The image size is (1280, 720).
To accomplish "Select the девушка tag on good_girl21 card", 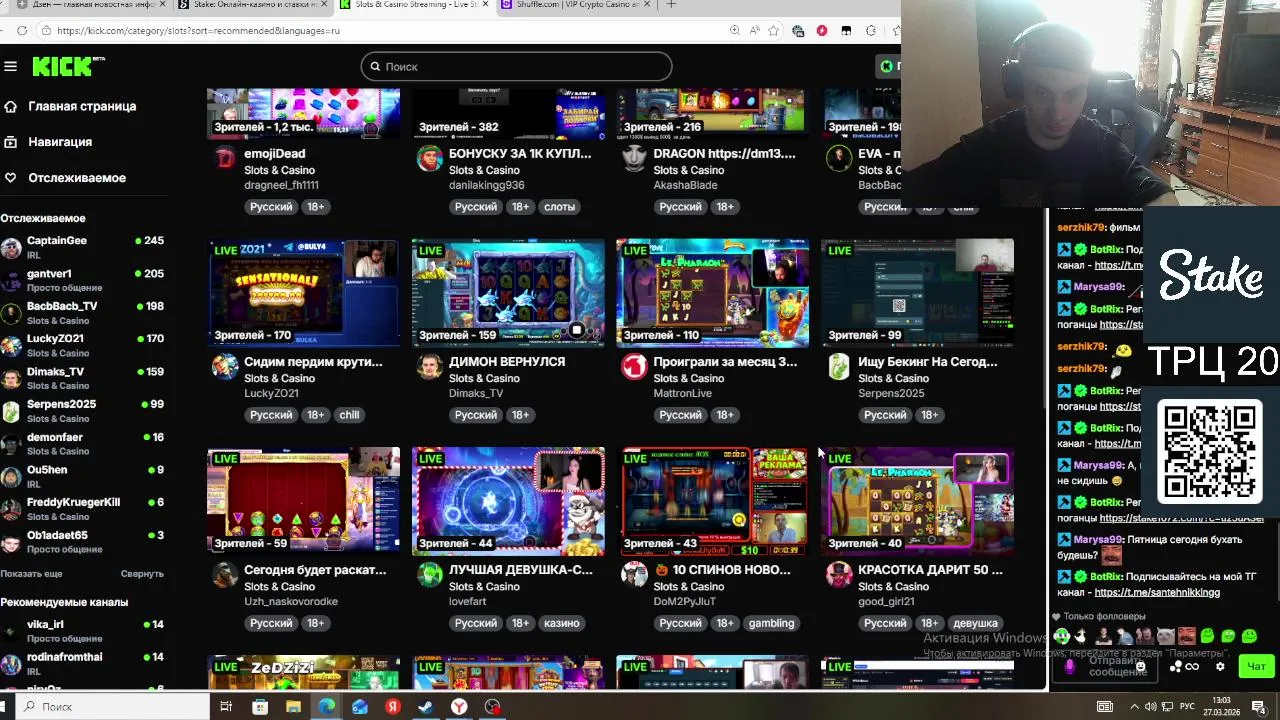I will coord(975,623).
